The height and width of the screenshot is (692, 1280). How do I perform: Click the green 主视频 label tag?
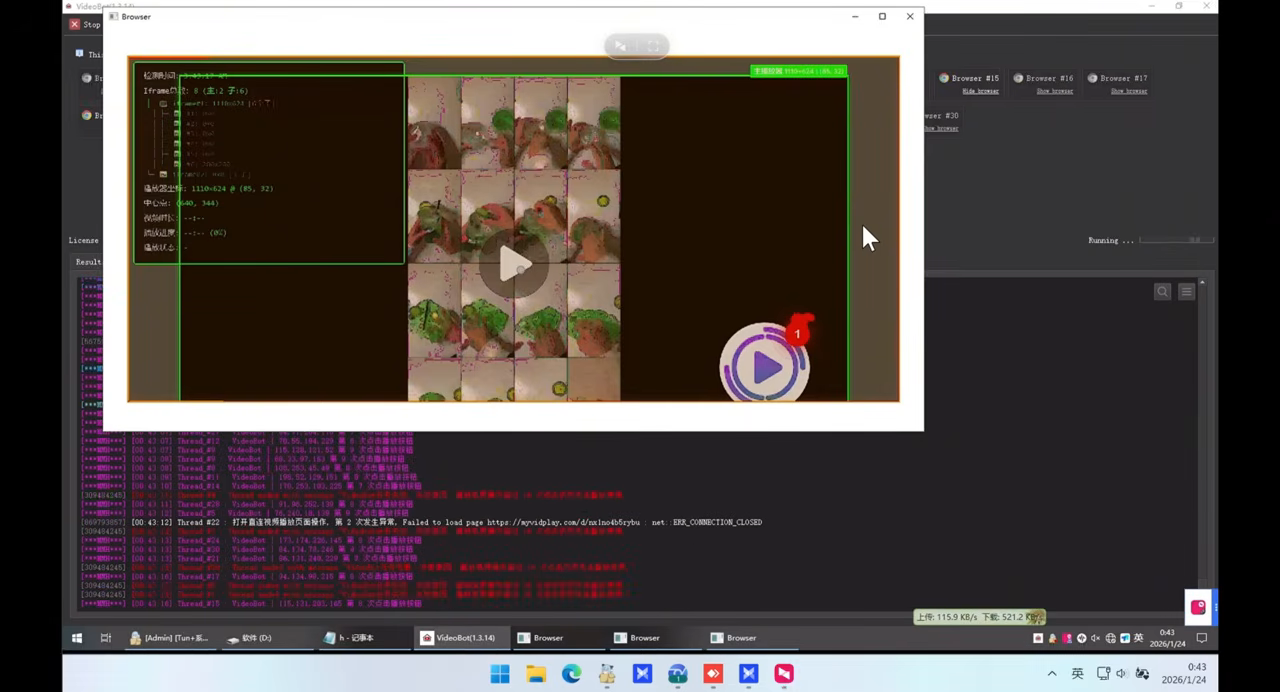pos(798,71)
